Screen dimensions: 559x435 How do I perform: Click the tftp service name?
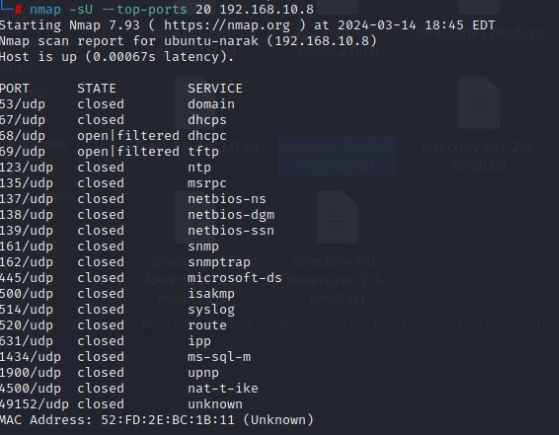(203, 152)
